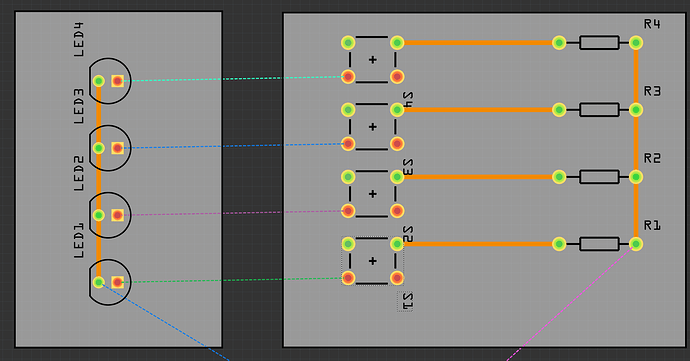Select the left-hand pad of resistor R2
The width and height of the screenshot is (690, 361).
click(x=559, y=177)
